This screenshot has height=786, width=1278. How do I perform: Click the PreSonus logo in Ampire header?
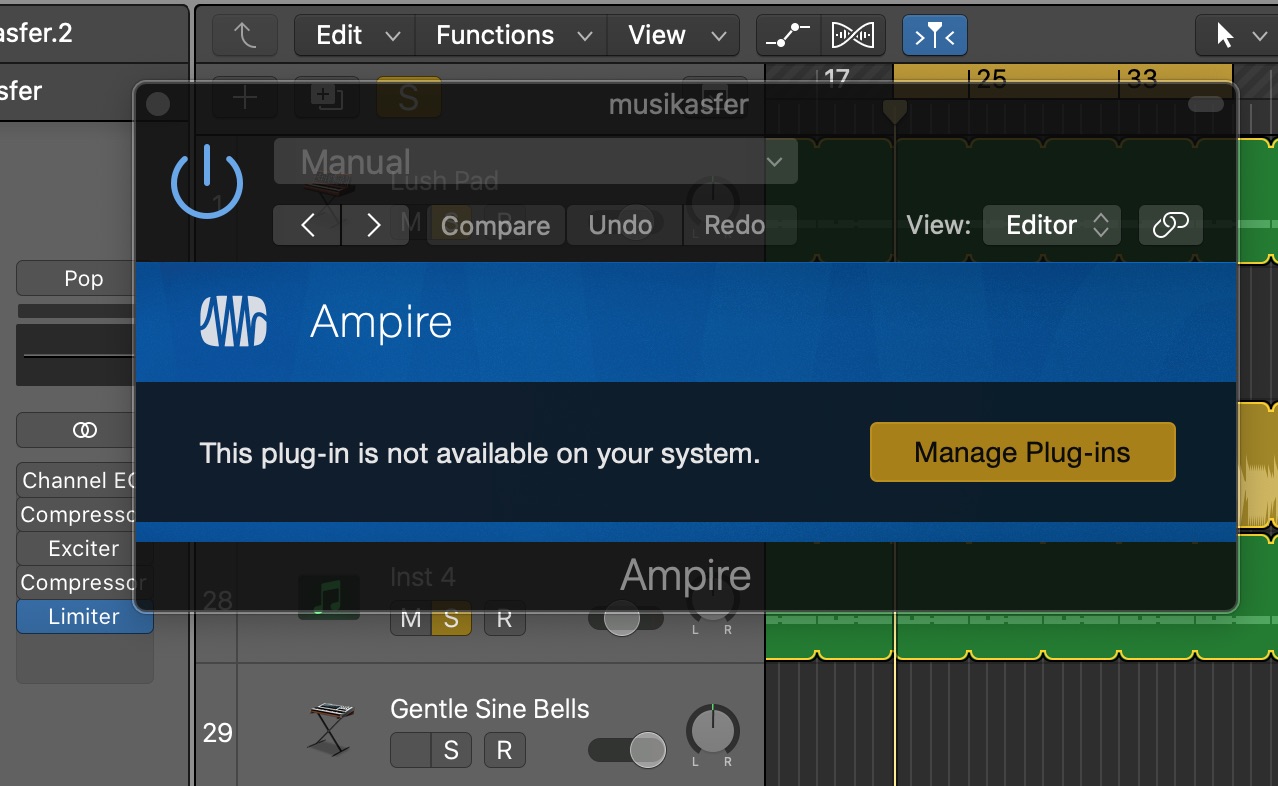click(233, 321)
